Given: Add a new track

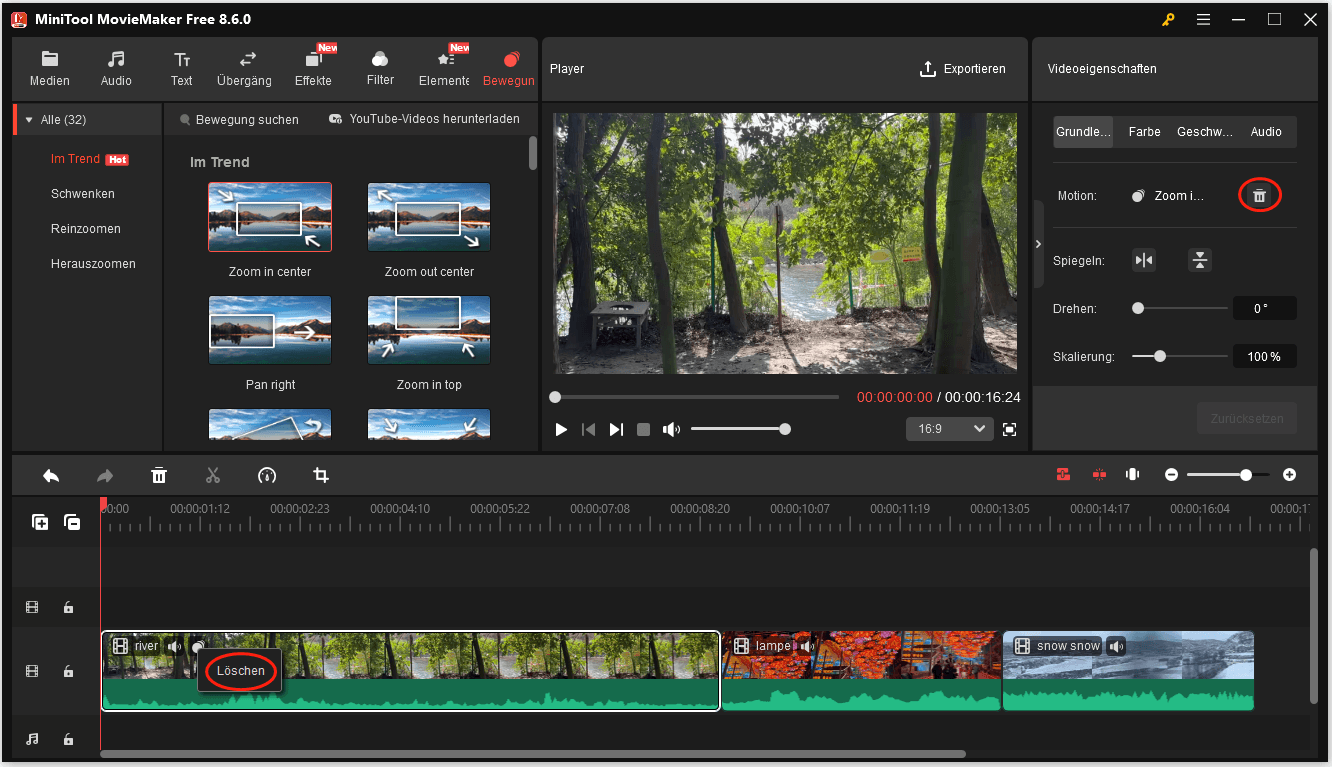Looking at the screenshot, I should point(40,522).
